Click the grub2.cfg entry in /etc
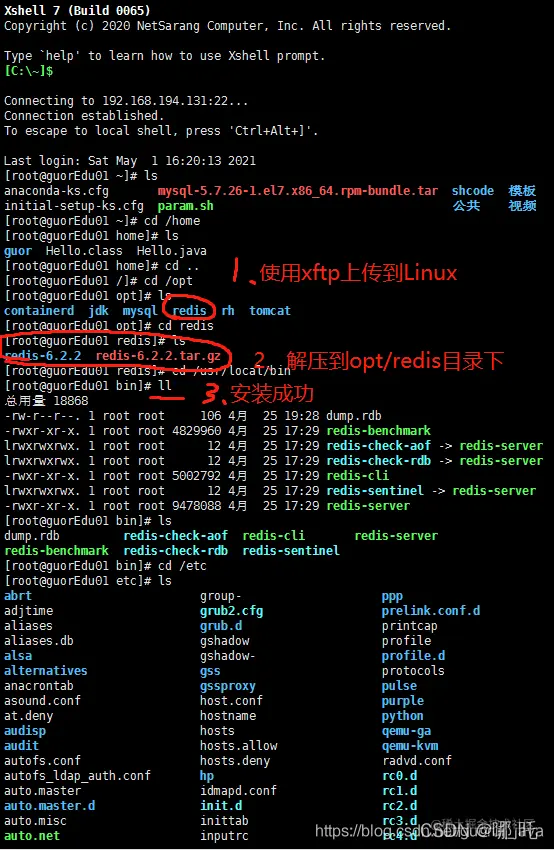This screenshot has height=850, width=554. (231, 611)
